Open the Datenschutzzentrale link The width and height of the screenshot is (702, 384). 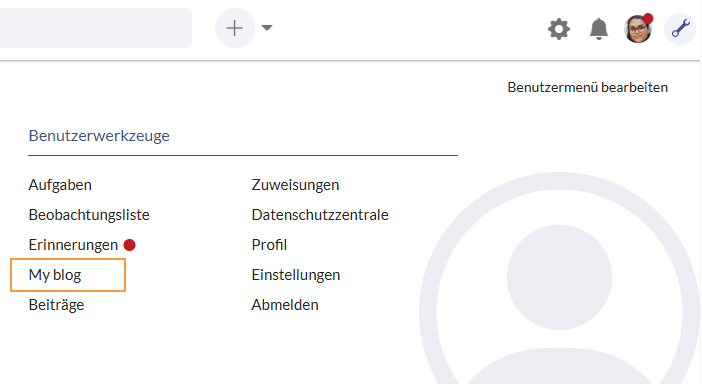pyautogui.click(x=320, y=215)
